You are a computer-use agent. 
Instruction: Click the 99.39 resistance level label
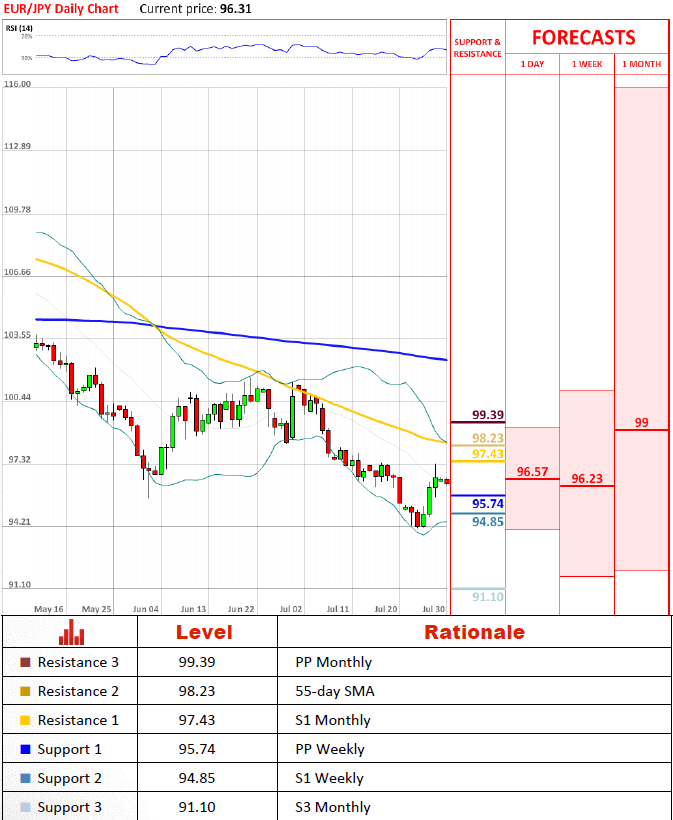[x=487, y=414]
